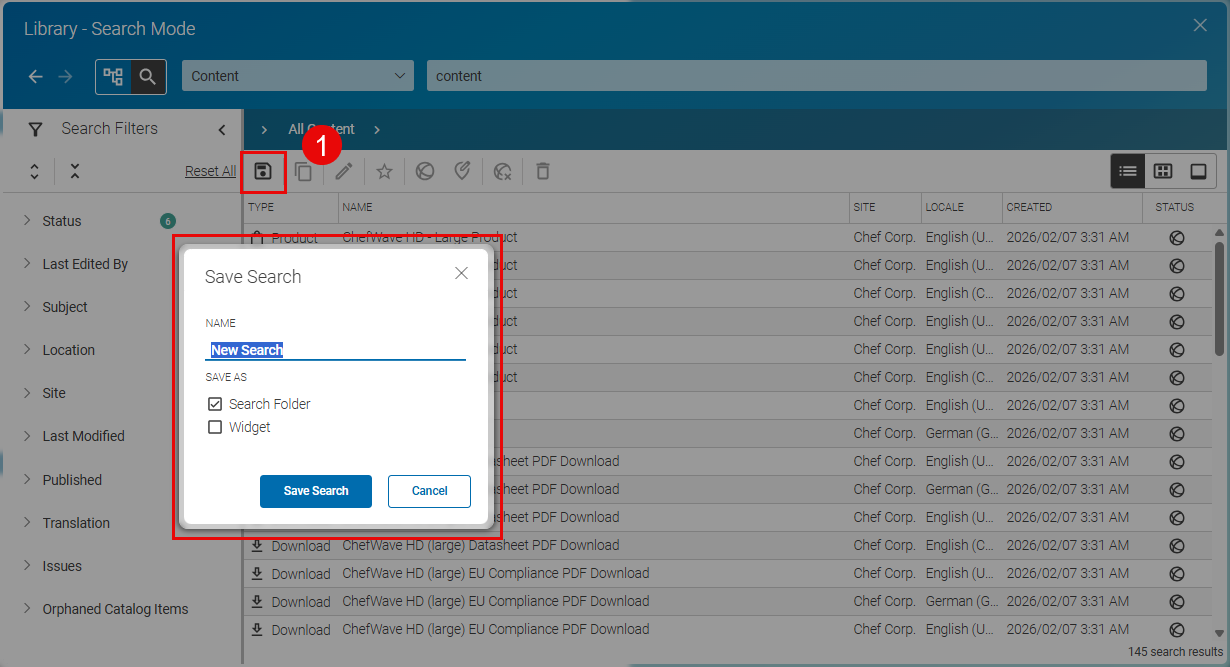Open the delete trash icon
1230x667 pixels.
click(x=542, y=171)
